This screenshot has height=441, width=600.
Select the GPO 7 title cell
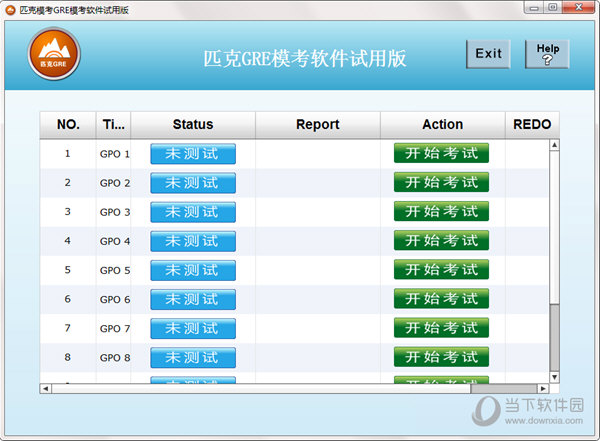(114, 328)
